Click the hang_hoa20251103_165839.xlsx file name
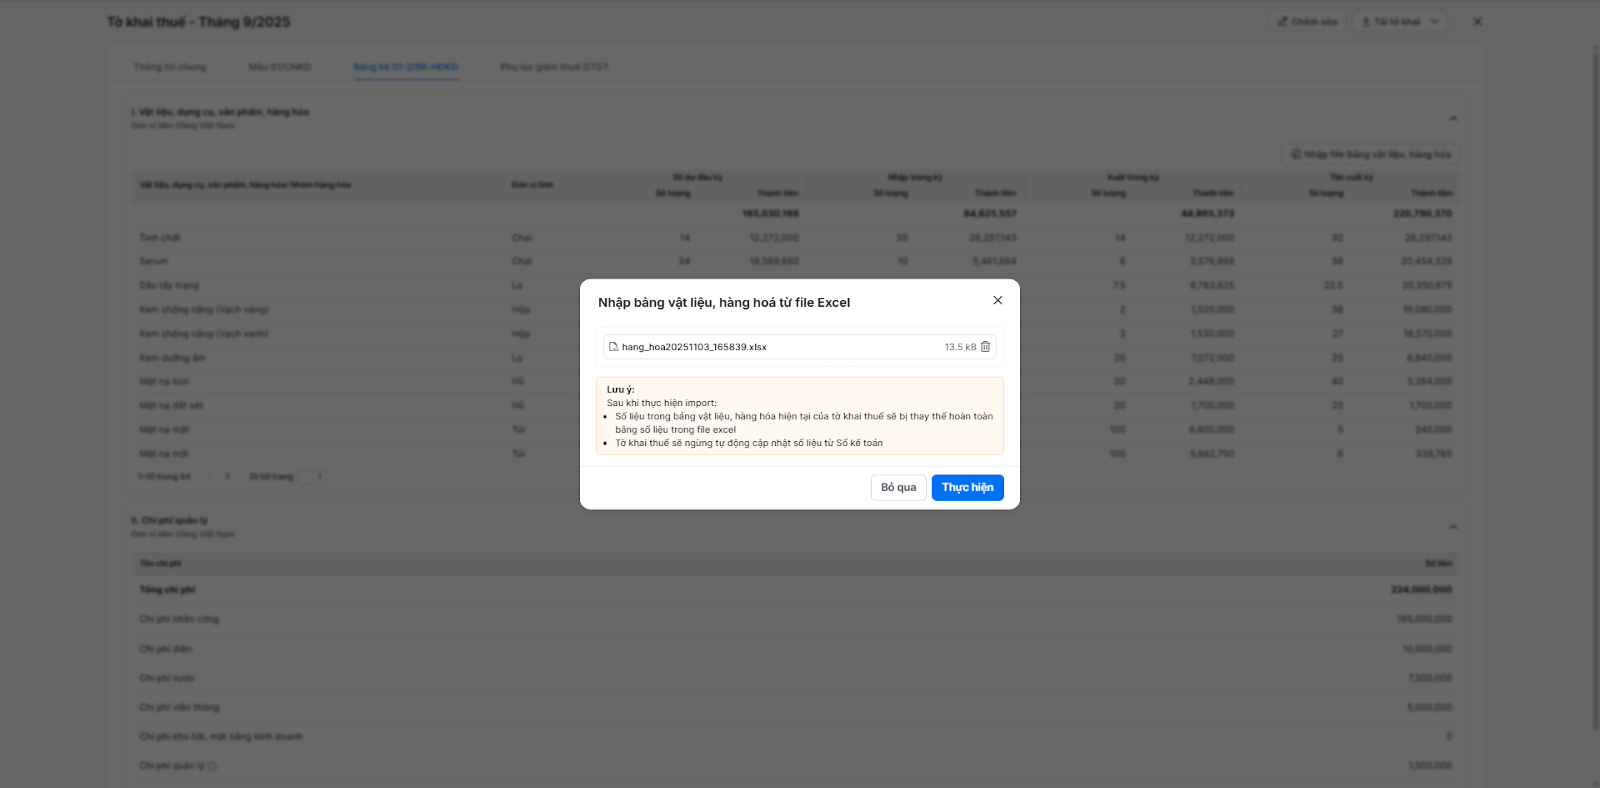 click(693, 347)
